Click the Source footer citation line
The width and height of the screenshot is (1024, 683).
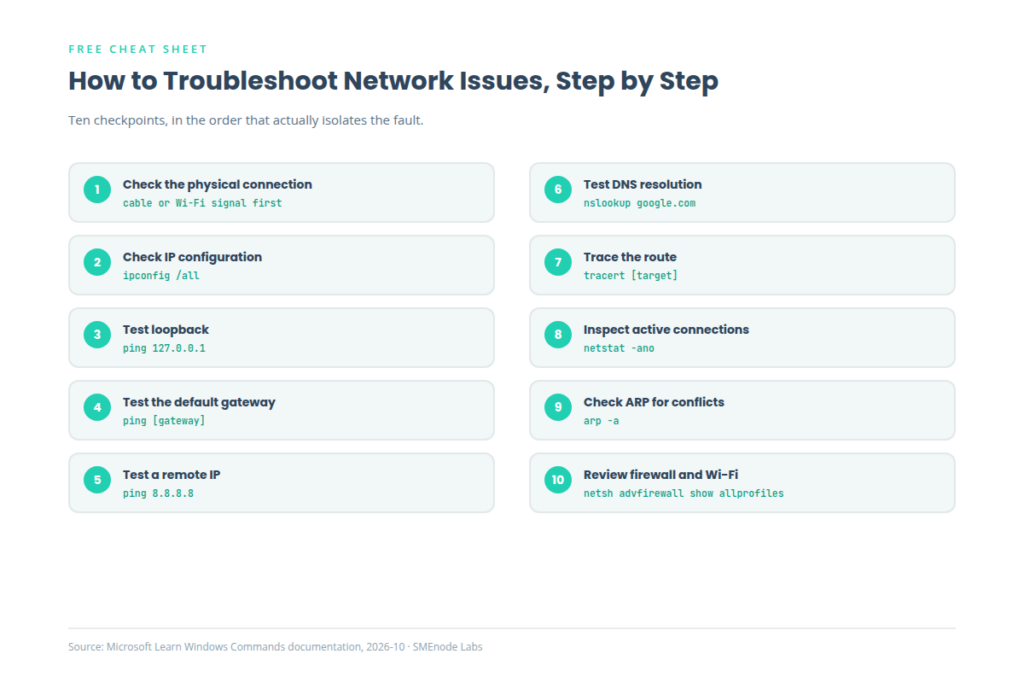coord(276,646)
